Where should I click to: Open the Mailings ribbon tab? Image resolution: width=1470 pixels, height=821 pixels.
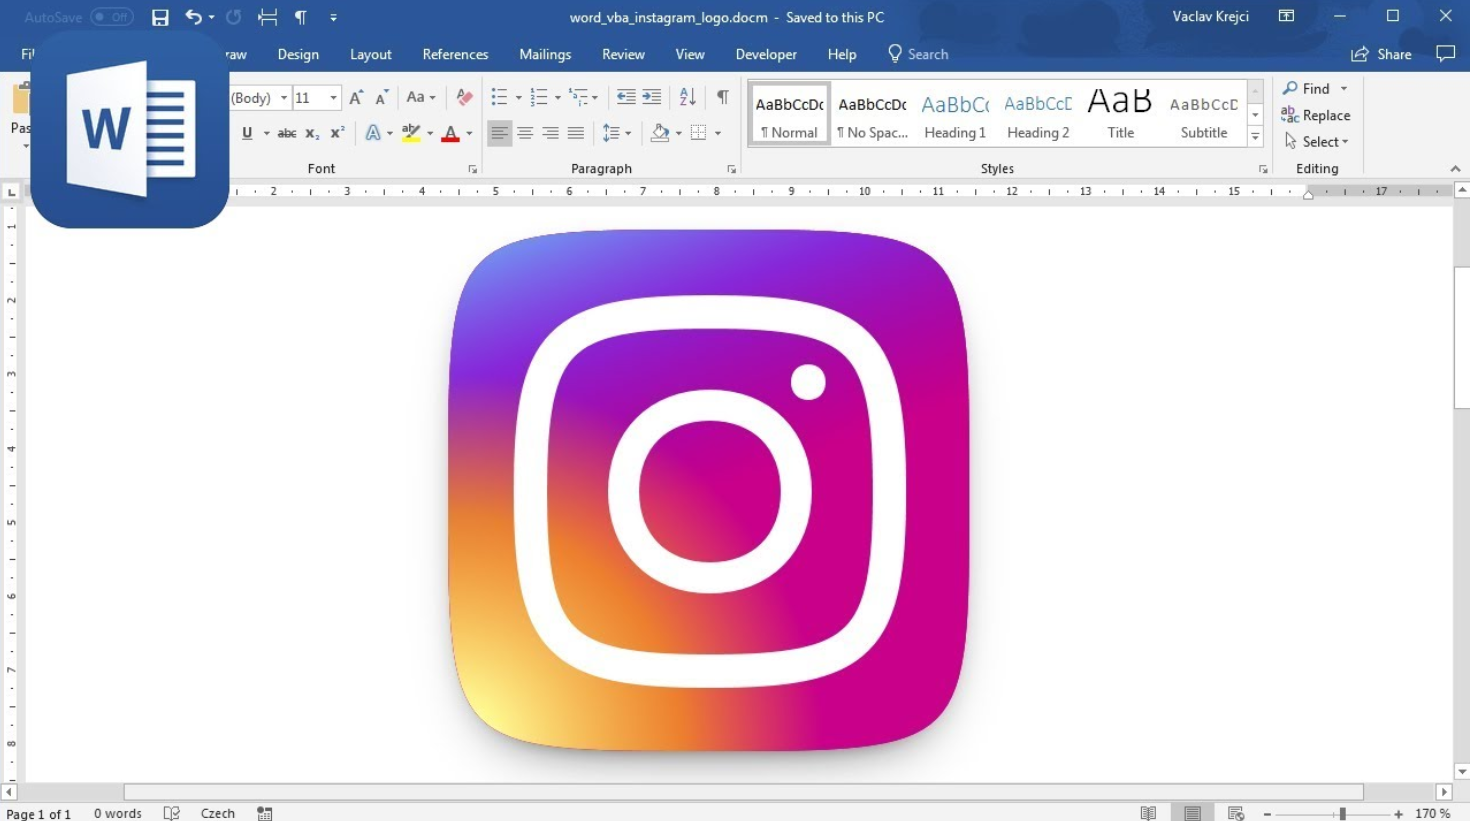[x=545, y=54]
